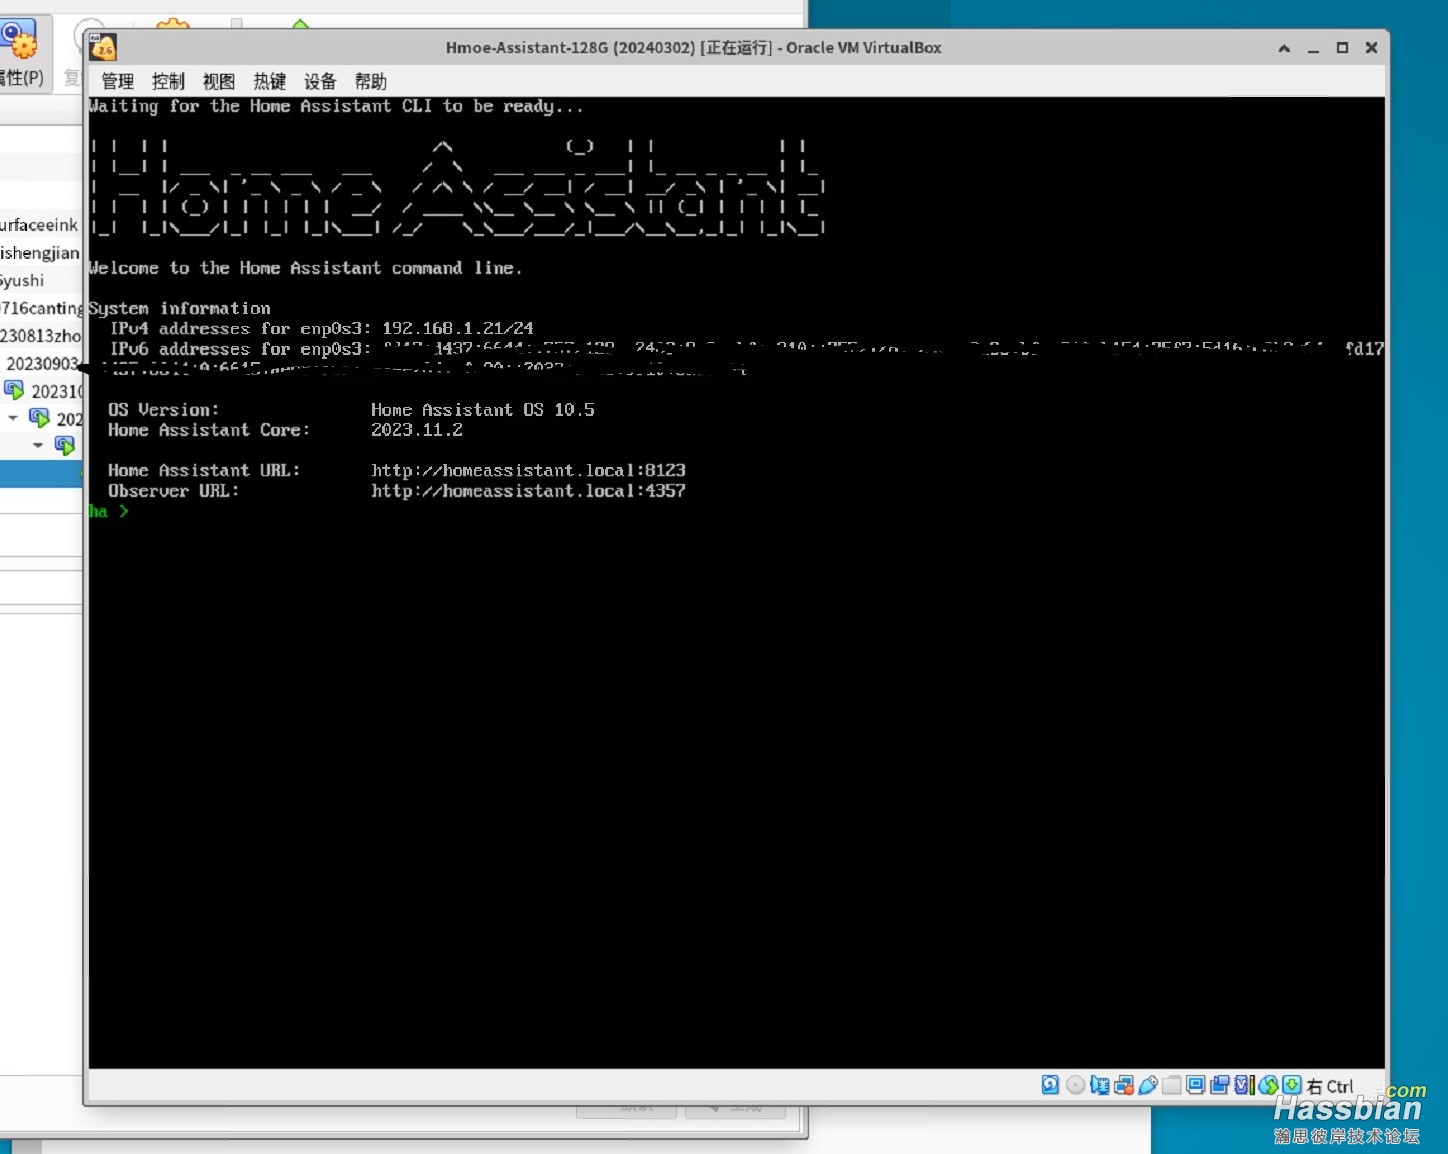Click the USB devices status icon
This screenshot has width=1448, height=1154.
(x=1148, y=1085)
